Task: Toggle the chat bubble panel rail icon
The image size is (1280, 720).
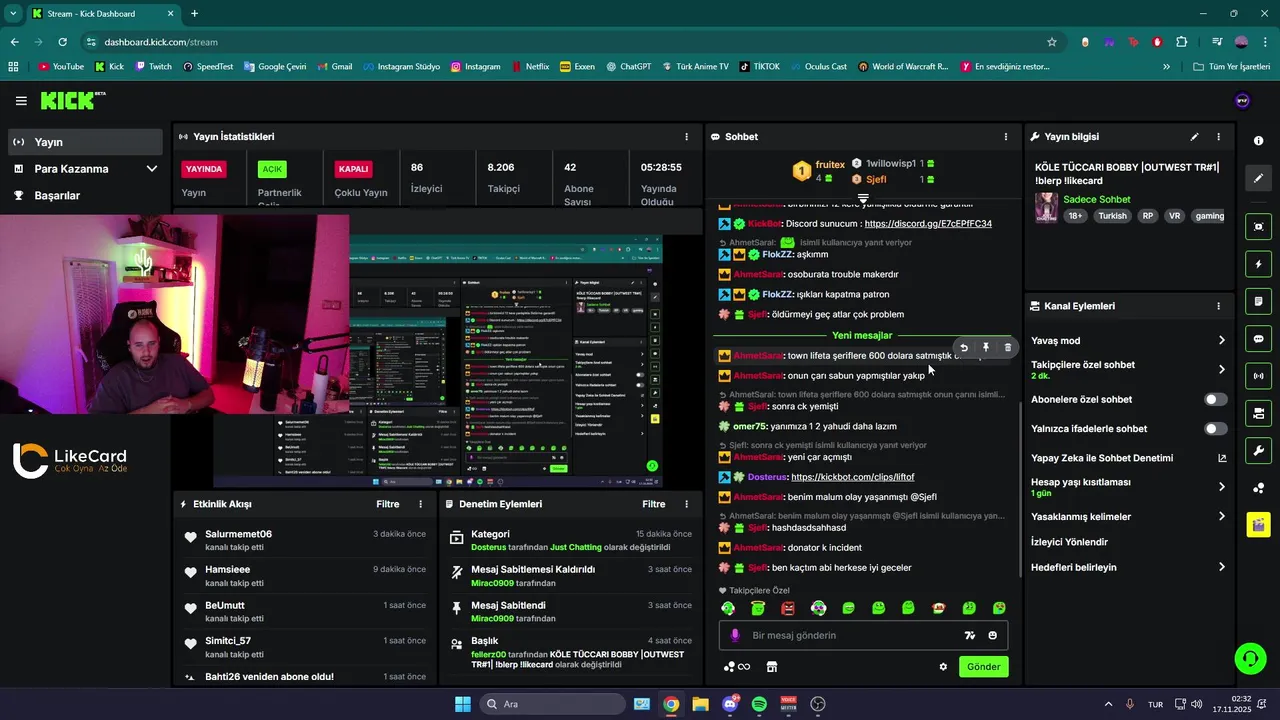Action: click(1259, 339)
